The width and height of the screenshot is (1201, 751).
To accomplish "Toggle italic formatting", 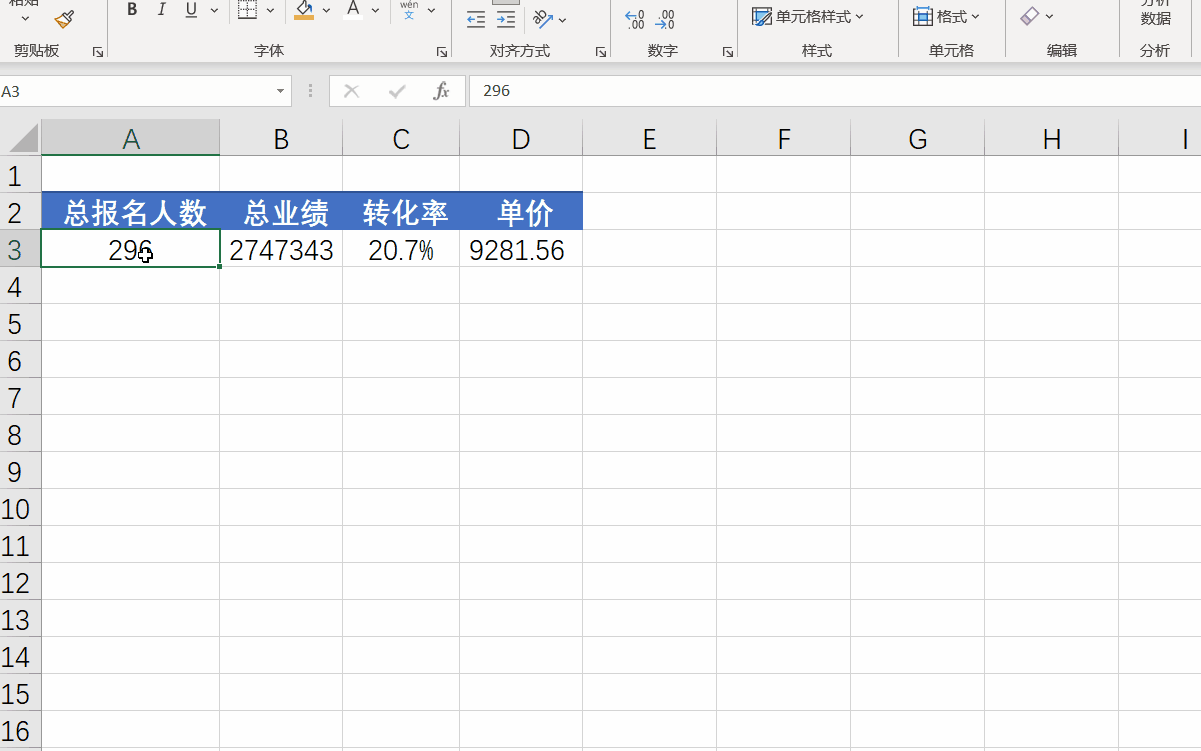I will 161,11.
